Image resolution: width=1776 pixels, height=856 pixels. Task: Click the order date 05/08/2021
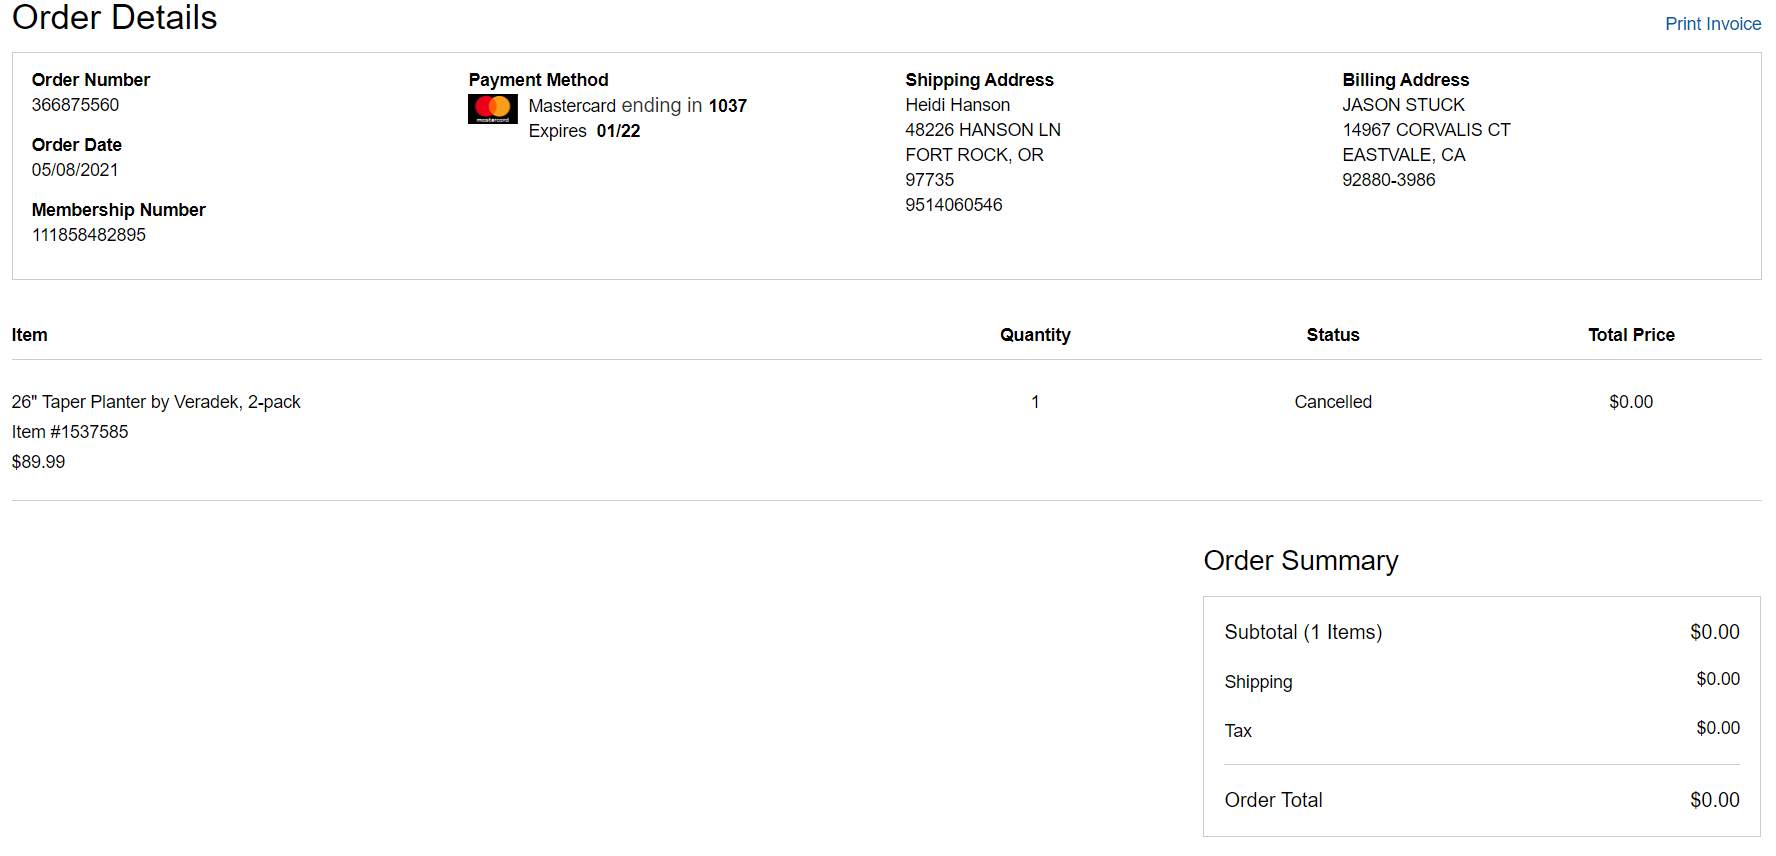75,170
